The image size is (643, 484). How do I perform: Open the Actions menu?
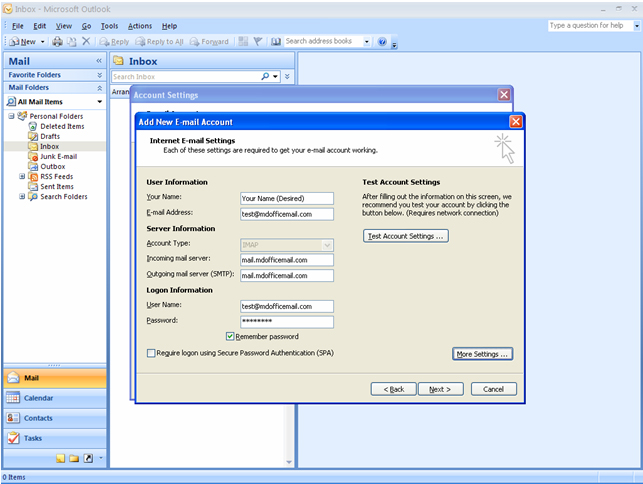click(140, 25)
